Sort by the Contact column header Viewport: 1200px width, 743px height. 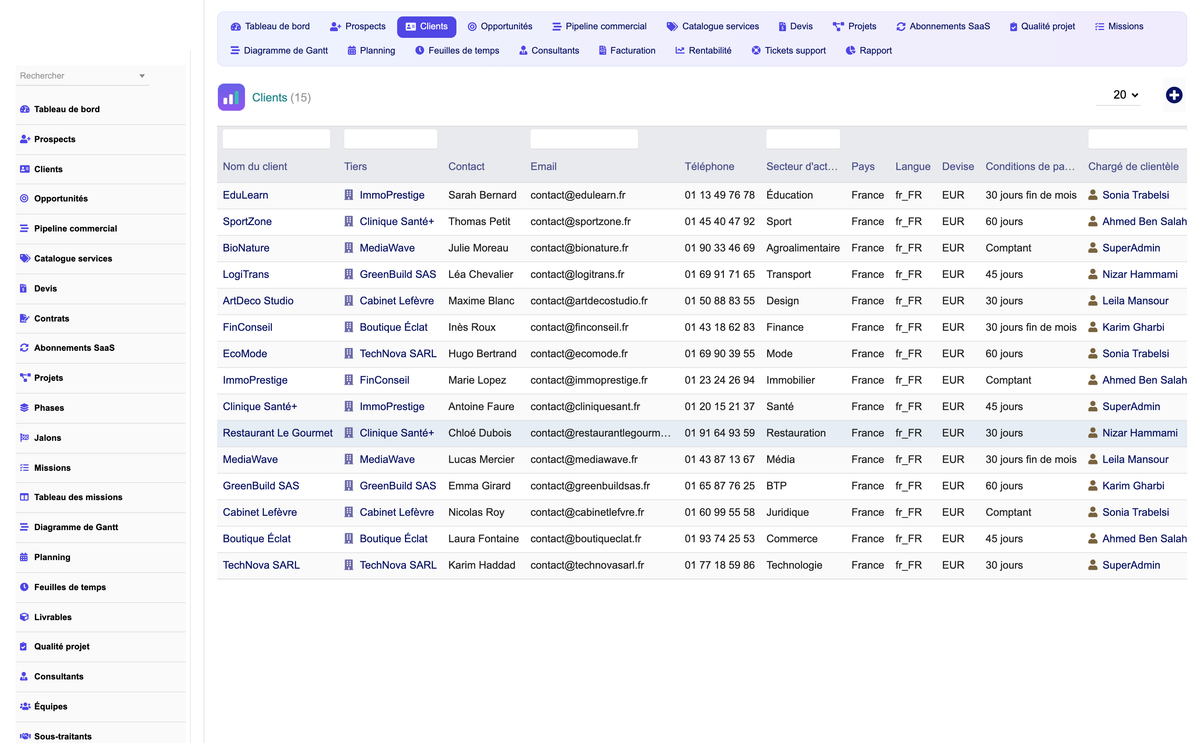pyautogui.click(x=466, y=167)
